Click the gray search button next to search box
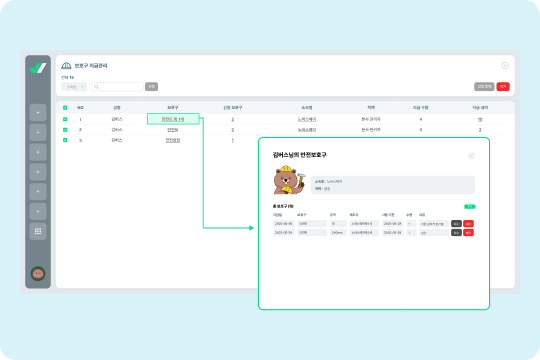The height and width of the screenshot is (360, 540). click(152, 87)
